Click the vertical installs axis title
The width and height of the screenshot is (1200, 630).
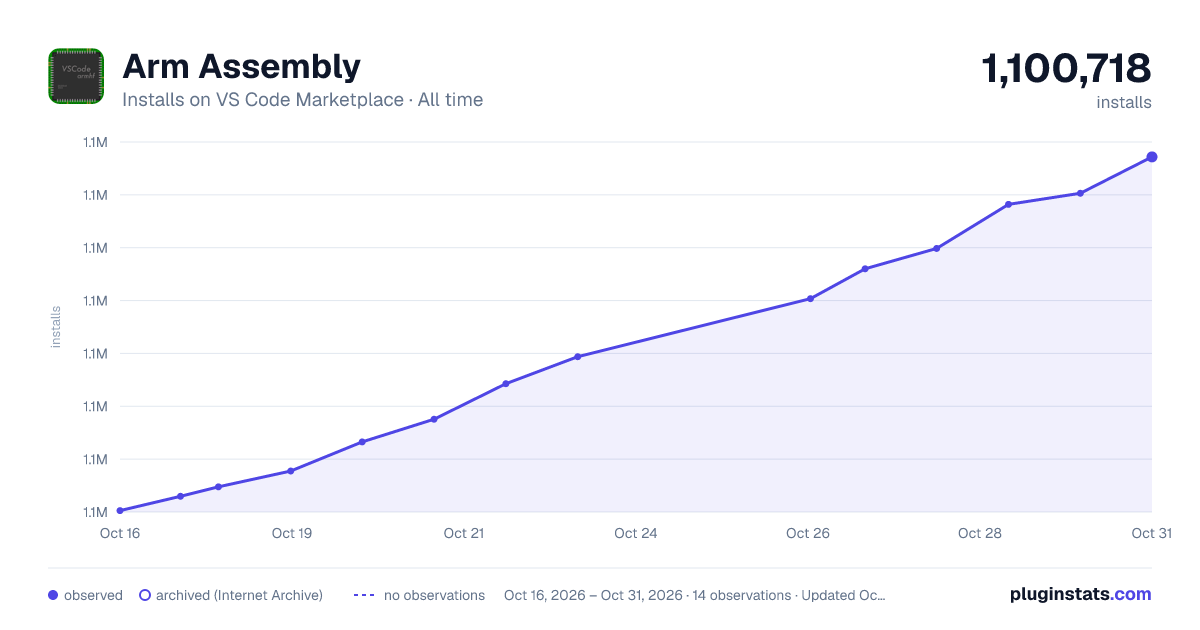pyautogui.click(x=56, y=327)
